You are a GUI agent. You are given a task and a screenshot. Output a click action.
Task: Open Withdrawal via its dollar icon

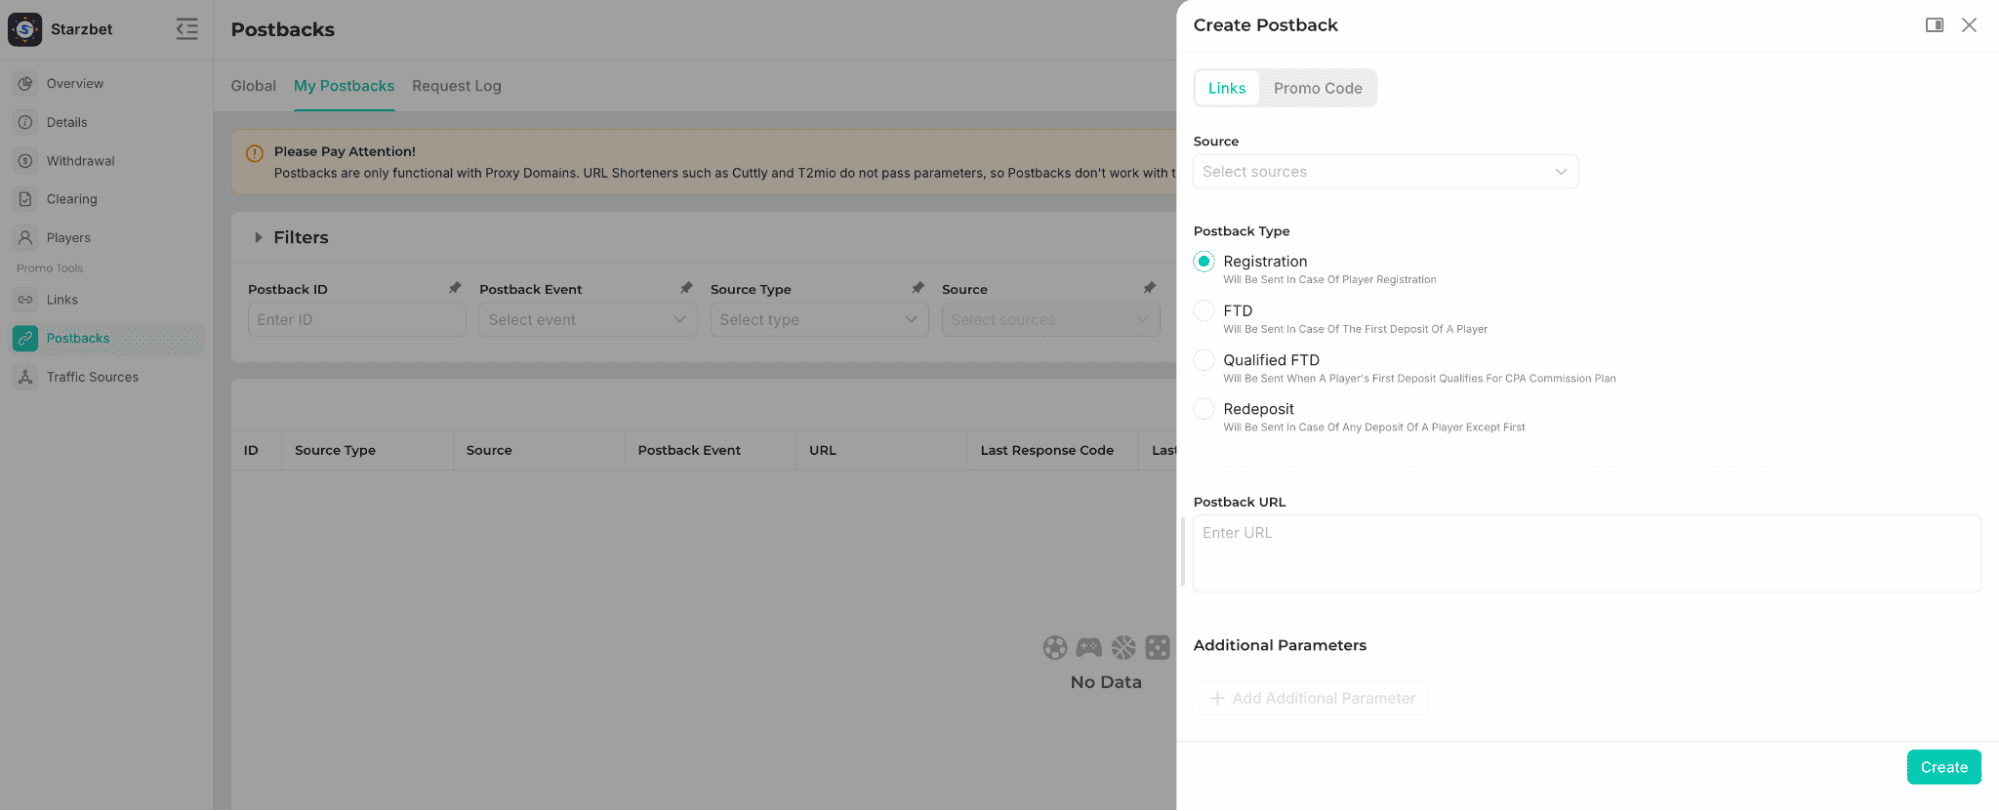(26, 161)
